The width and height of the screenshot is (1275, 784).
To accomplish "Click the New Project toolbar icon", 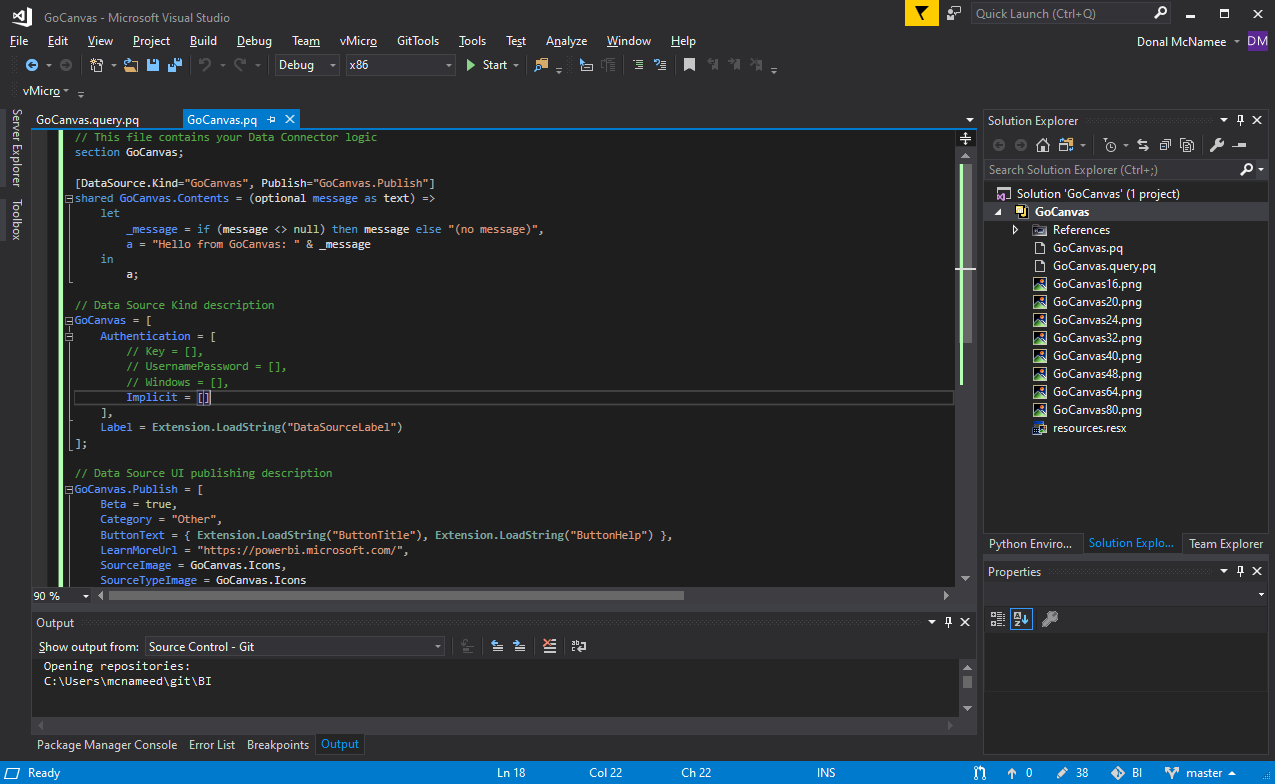I will click(97, 65).
